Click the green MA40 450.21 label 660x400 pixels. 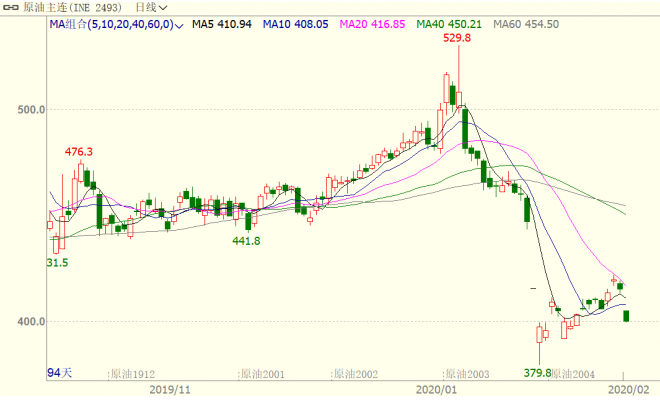point(449,24)
